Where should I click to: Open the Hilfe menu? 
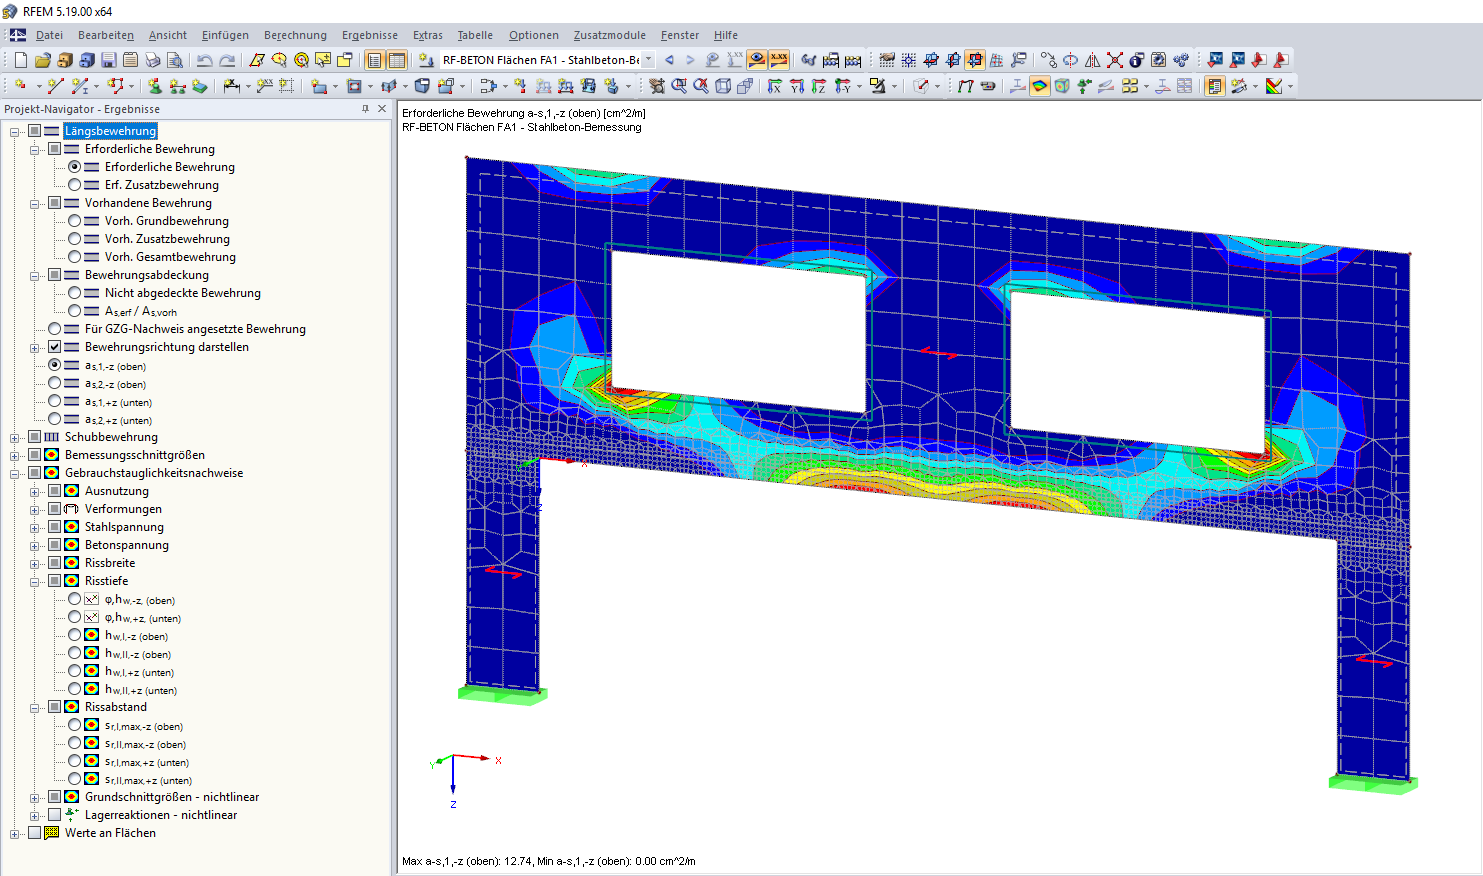[x=726, y=35]
